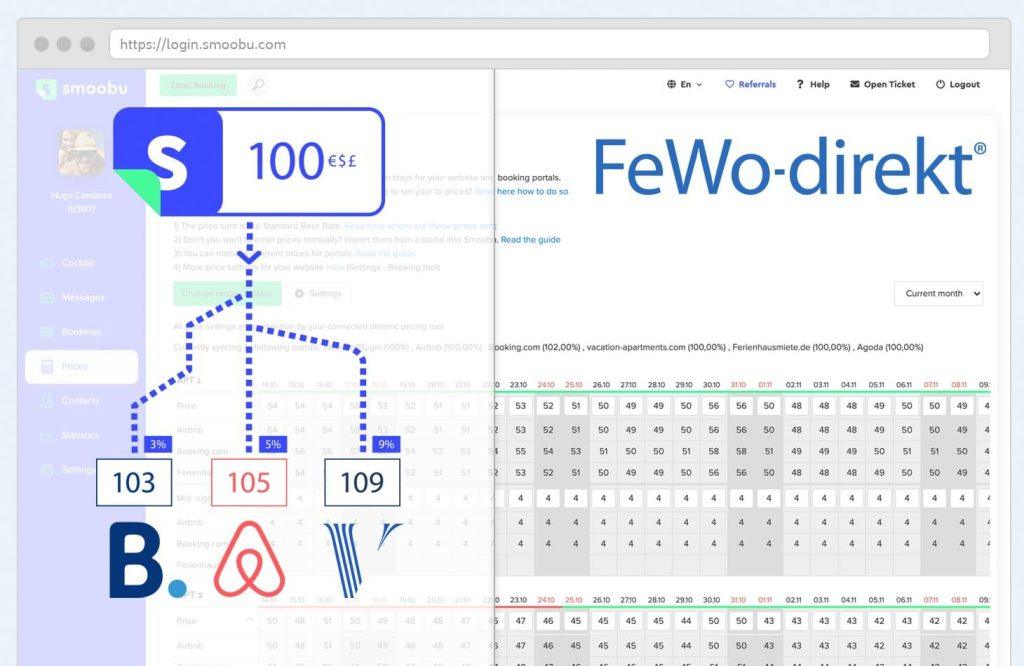Click the Logout power icon
The height and width of the screenshot is (666, 1024).
pyautogui.click(x=940, y=84)
